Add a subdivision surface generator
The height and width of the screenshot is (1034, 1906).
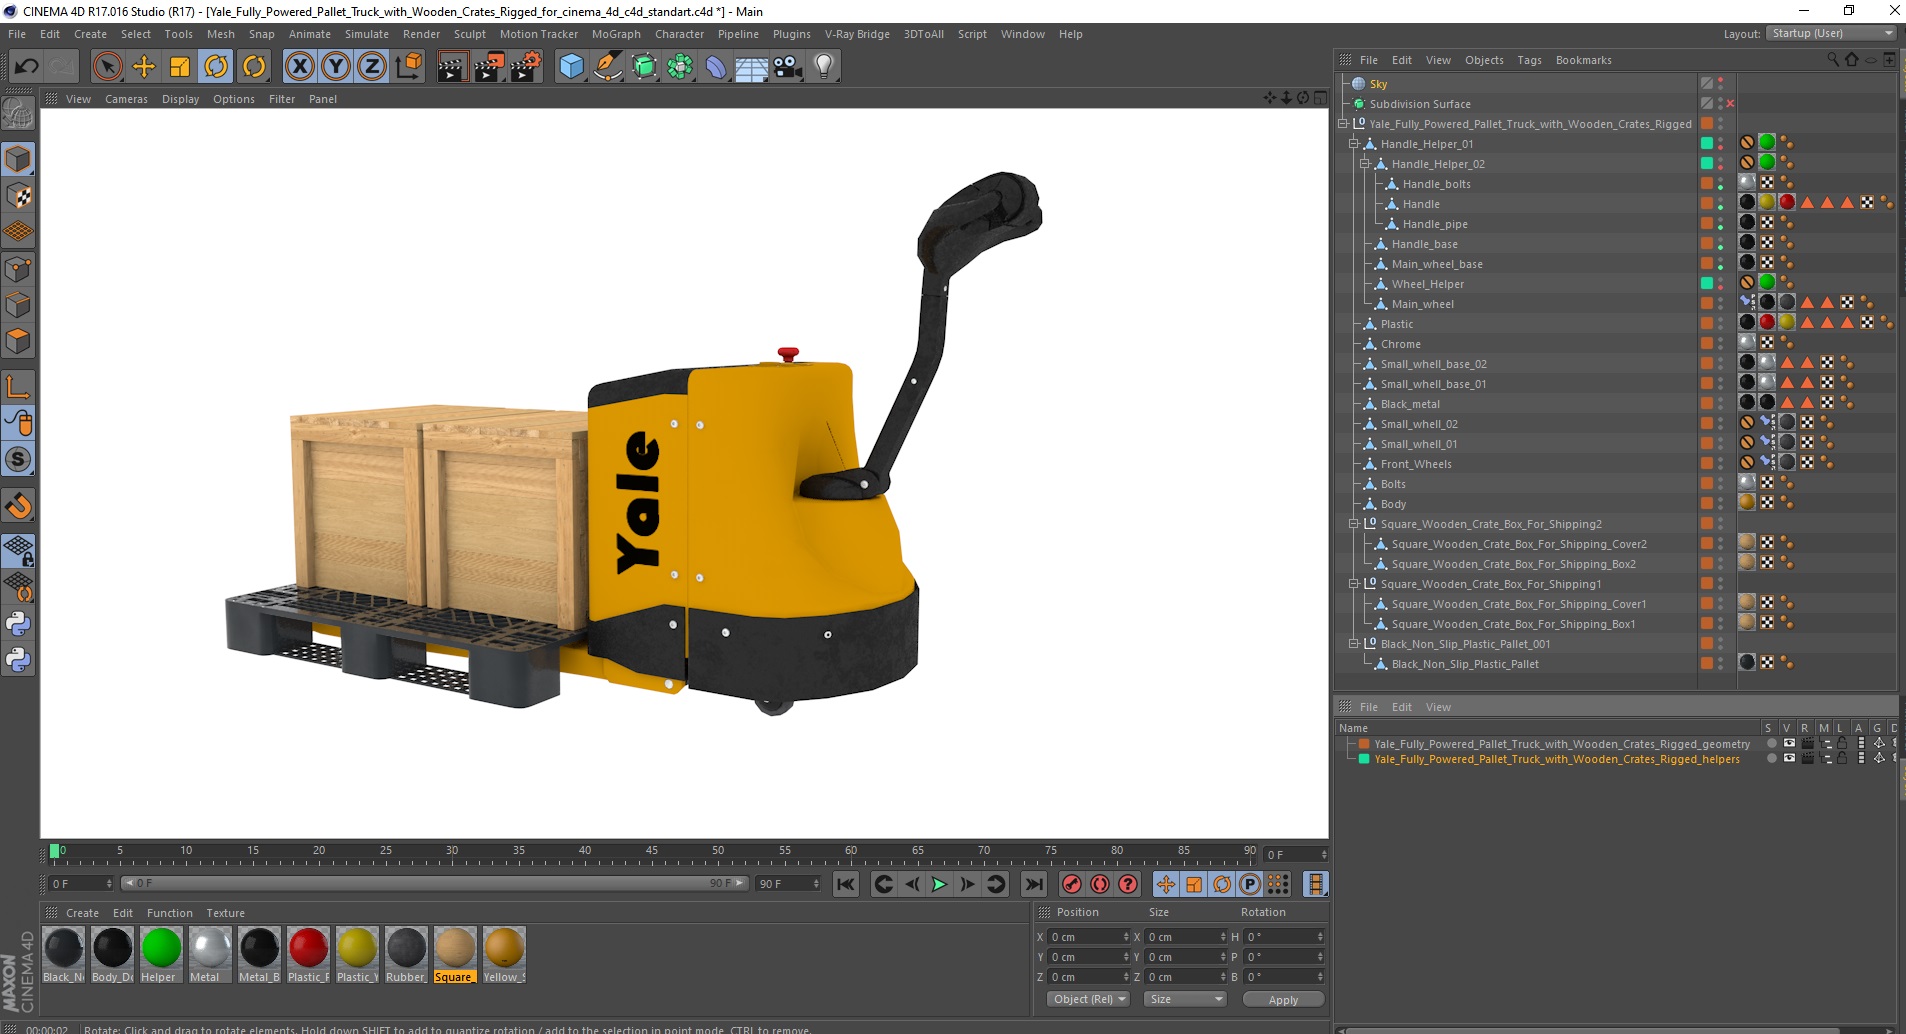(644, 66)
